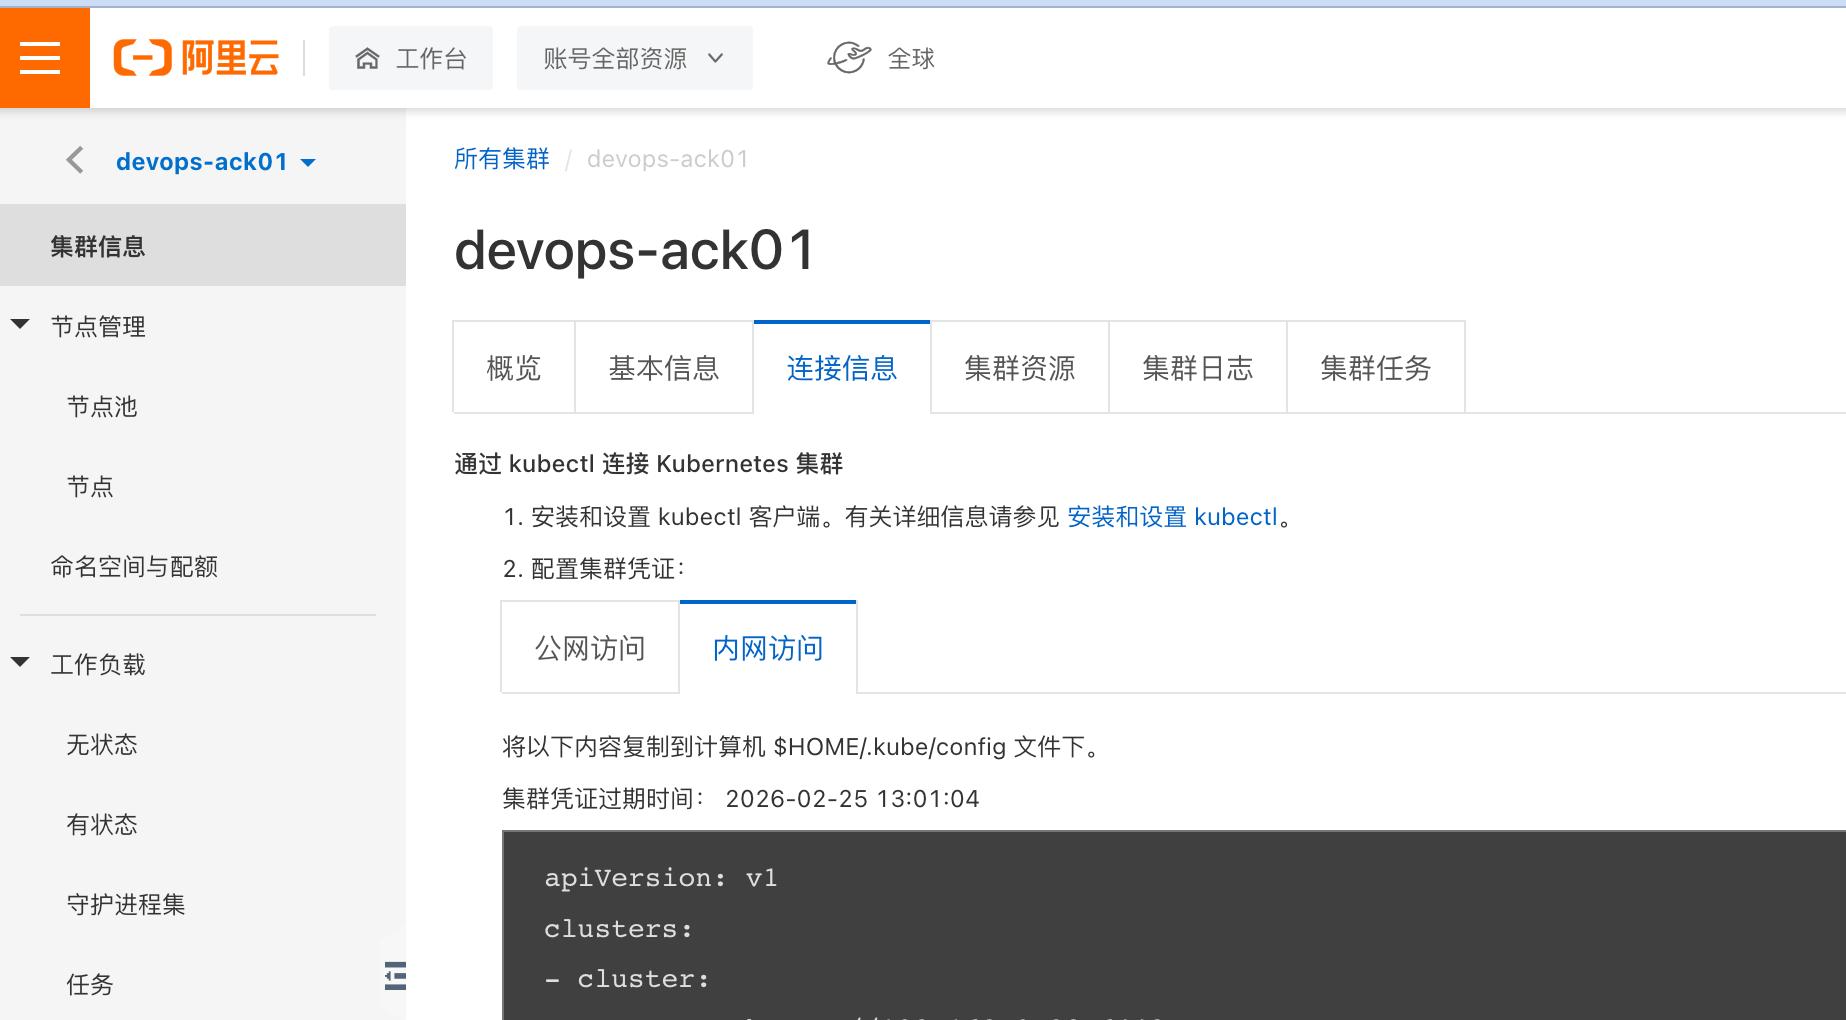Select 节点池 in the sidebar
The width and height of the screenshot is (1846, 1020).
click(x=102, y=406)
